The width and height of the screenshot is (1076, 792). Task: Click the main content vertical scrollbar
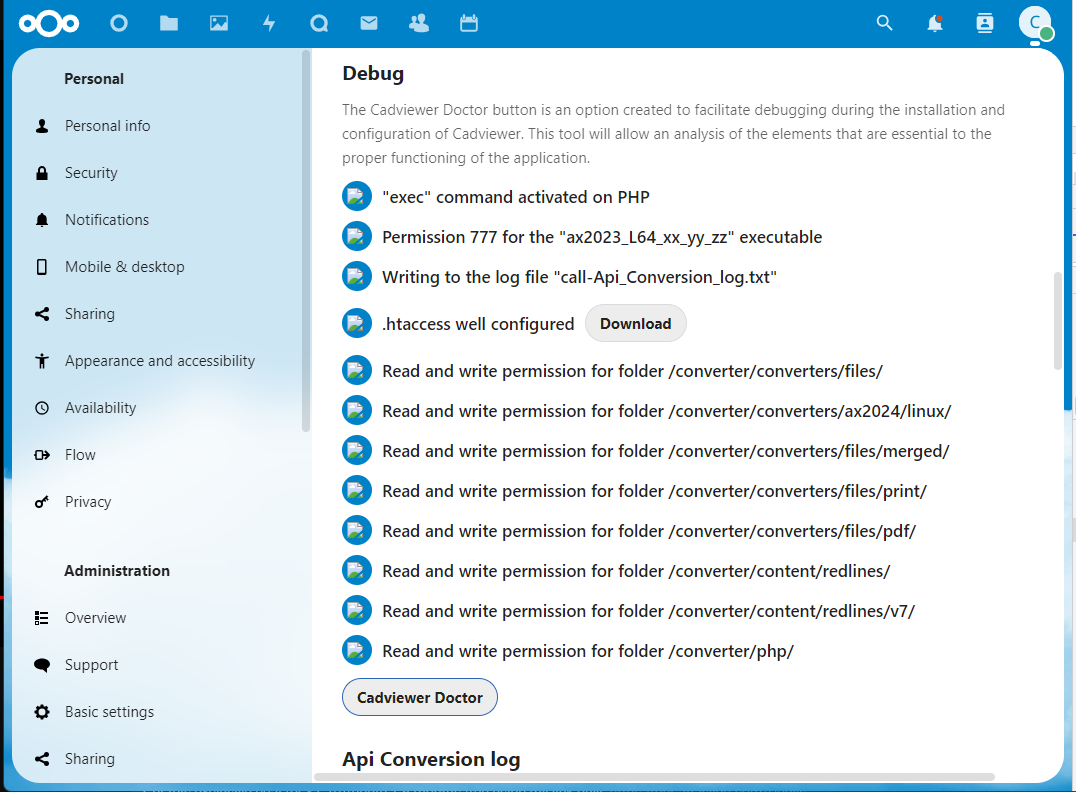[1058, 320]
